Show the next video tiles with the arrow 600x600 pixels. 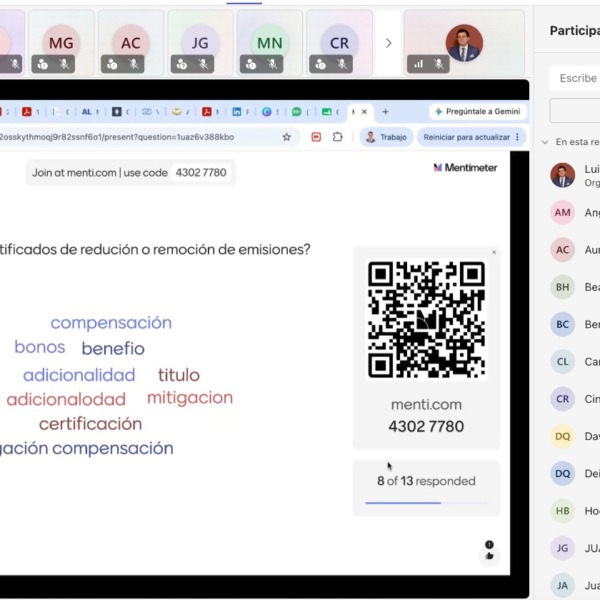[388, 43]
